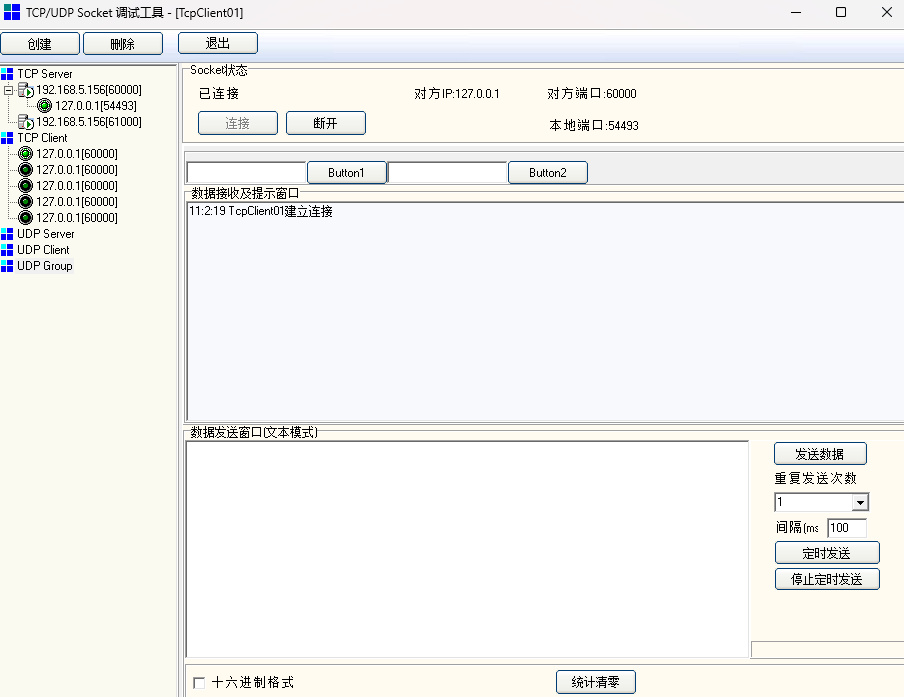Click the TCP Server category icon

tap(7, 74)
